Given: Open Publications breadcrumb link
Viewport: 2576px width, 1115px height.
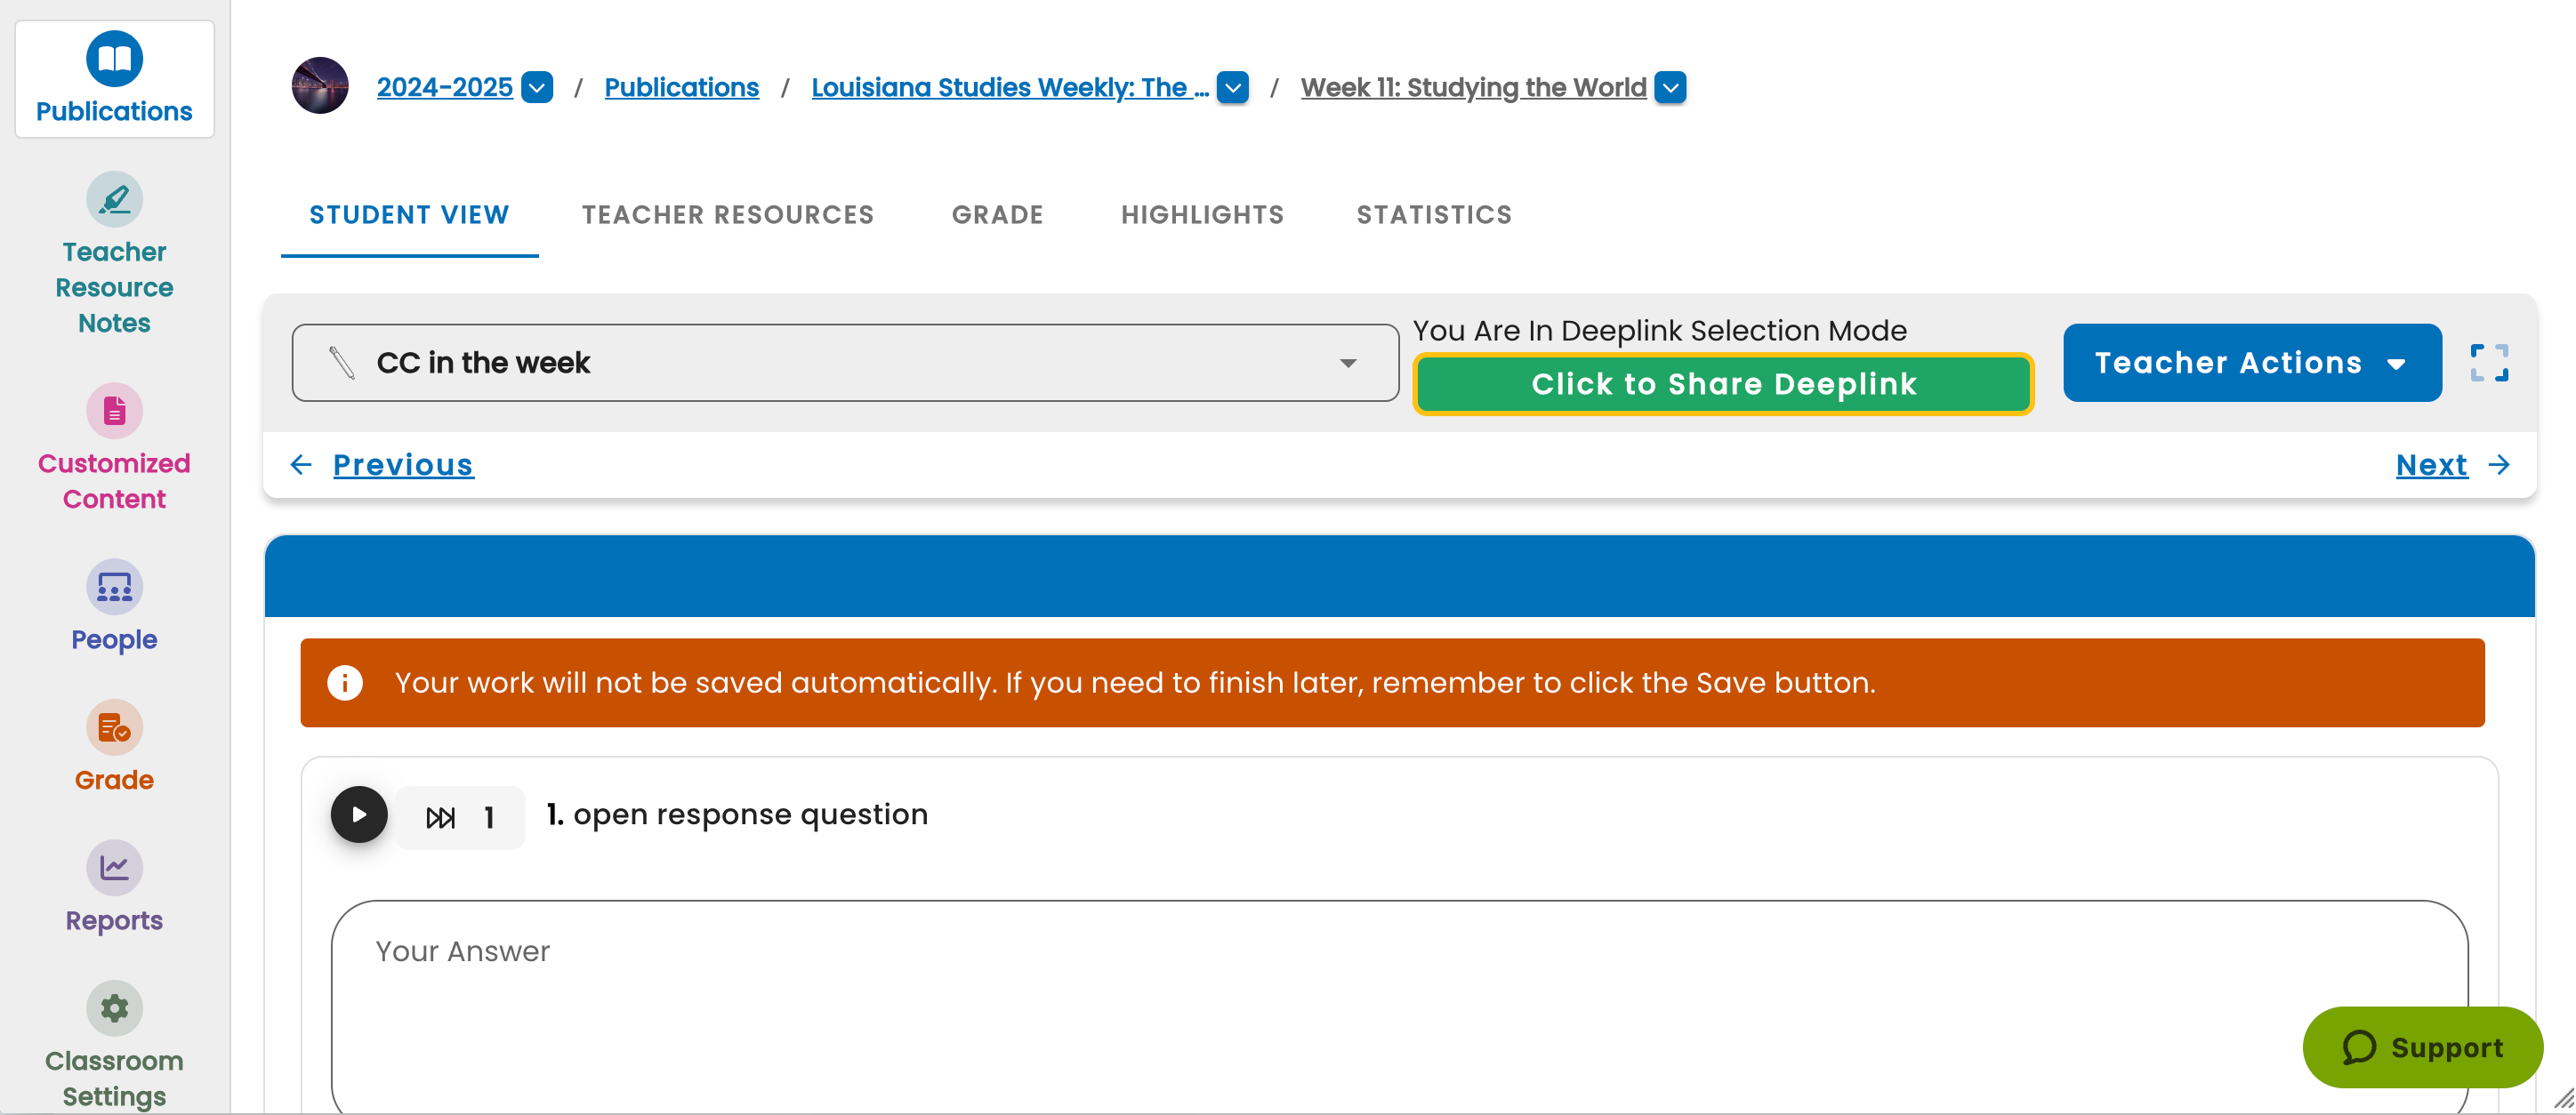Looking at the screenshot, I should [x=682, y=87].
